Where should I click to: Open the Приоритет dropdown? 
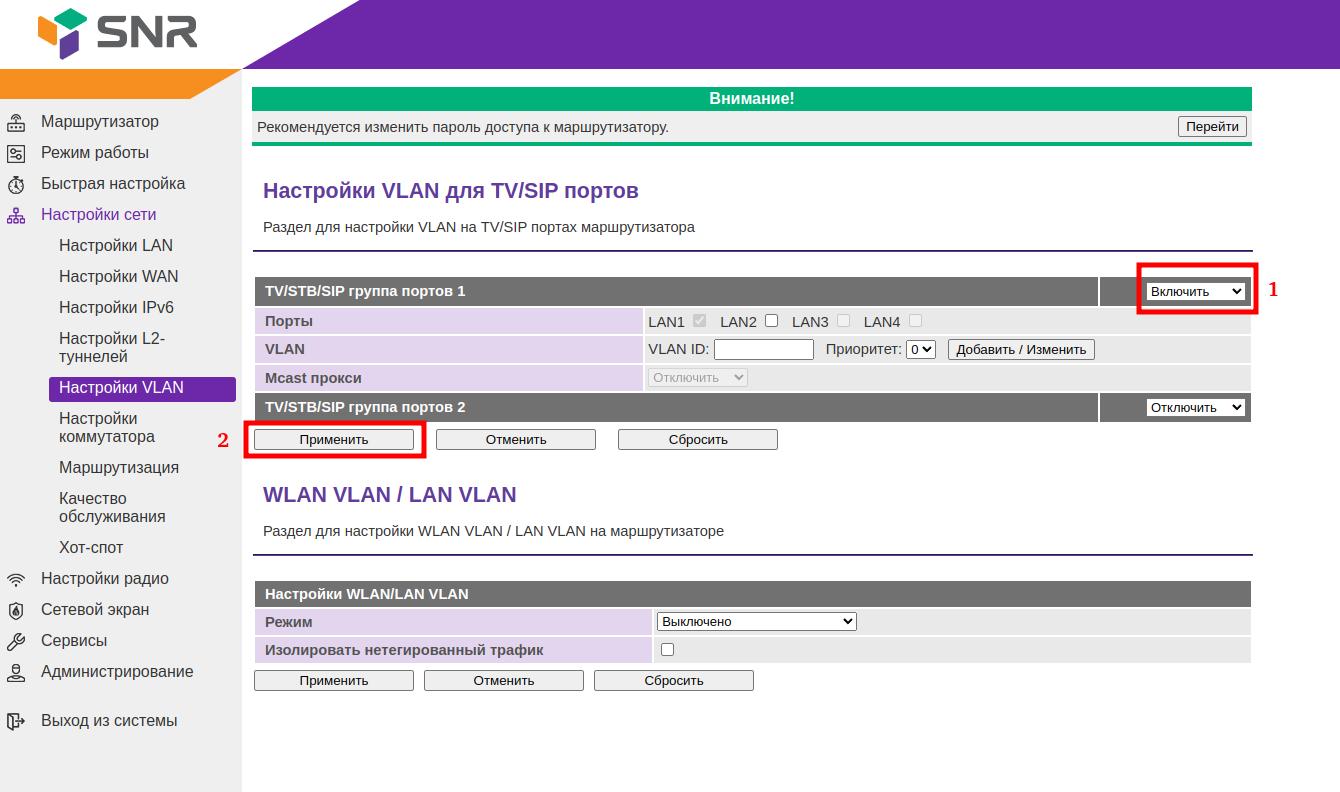920,349
